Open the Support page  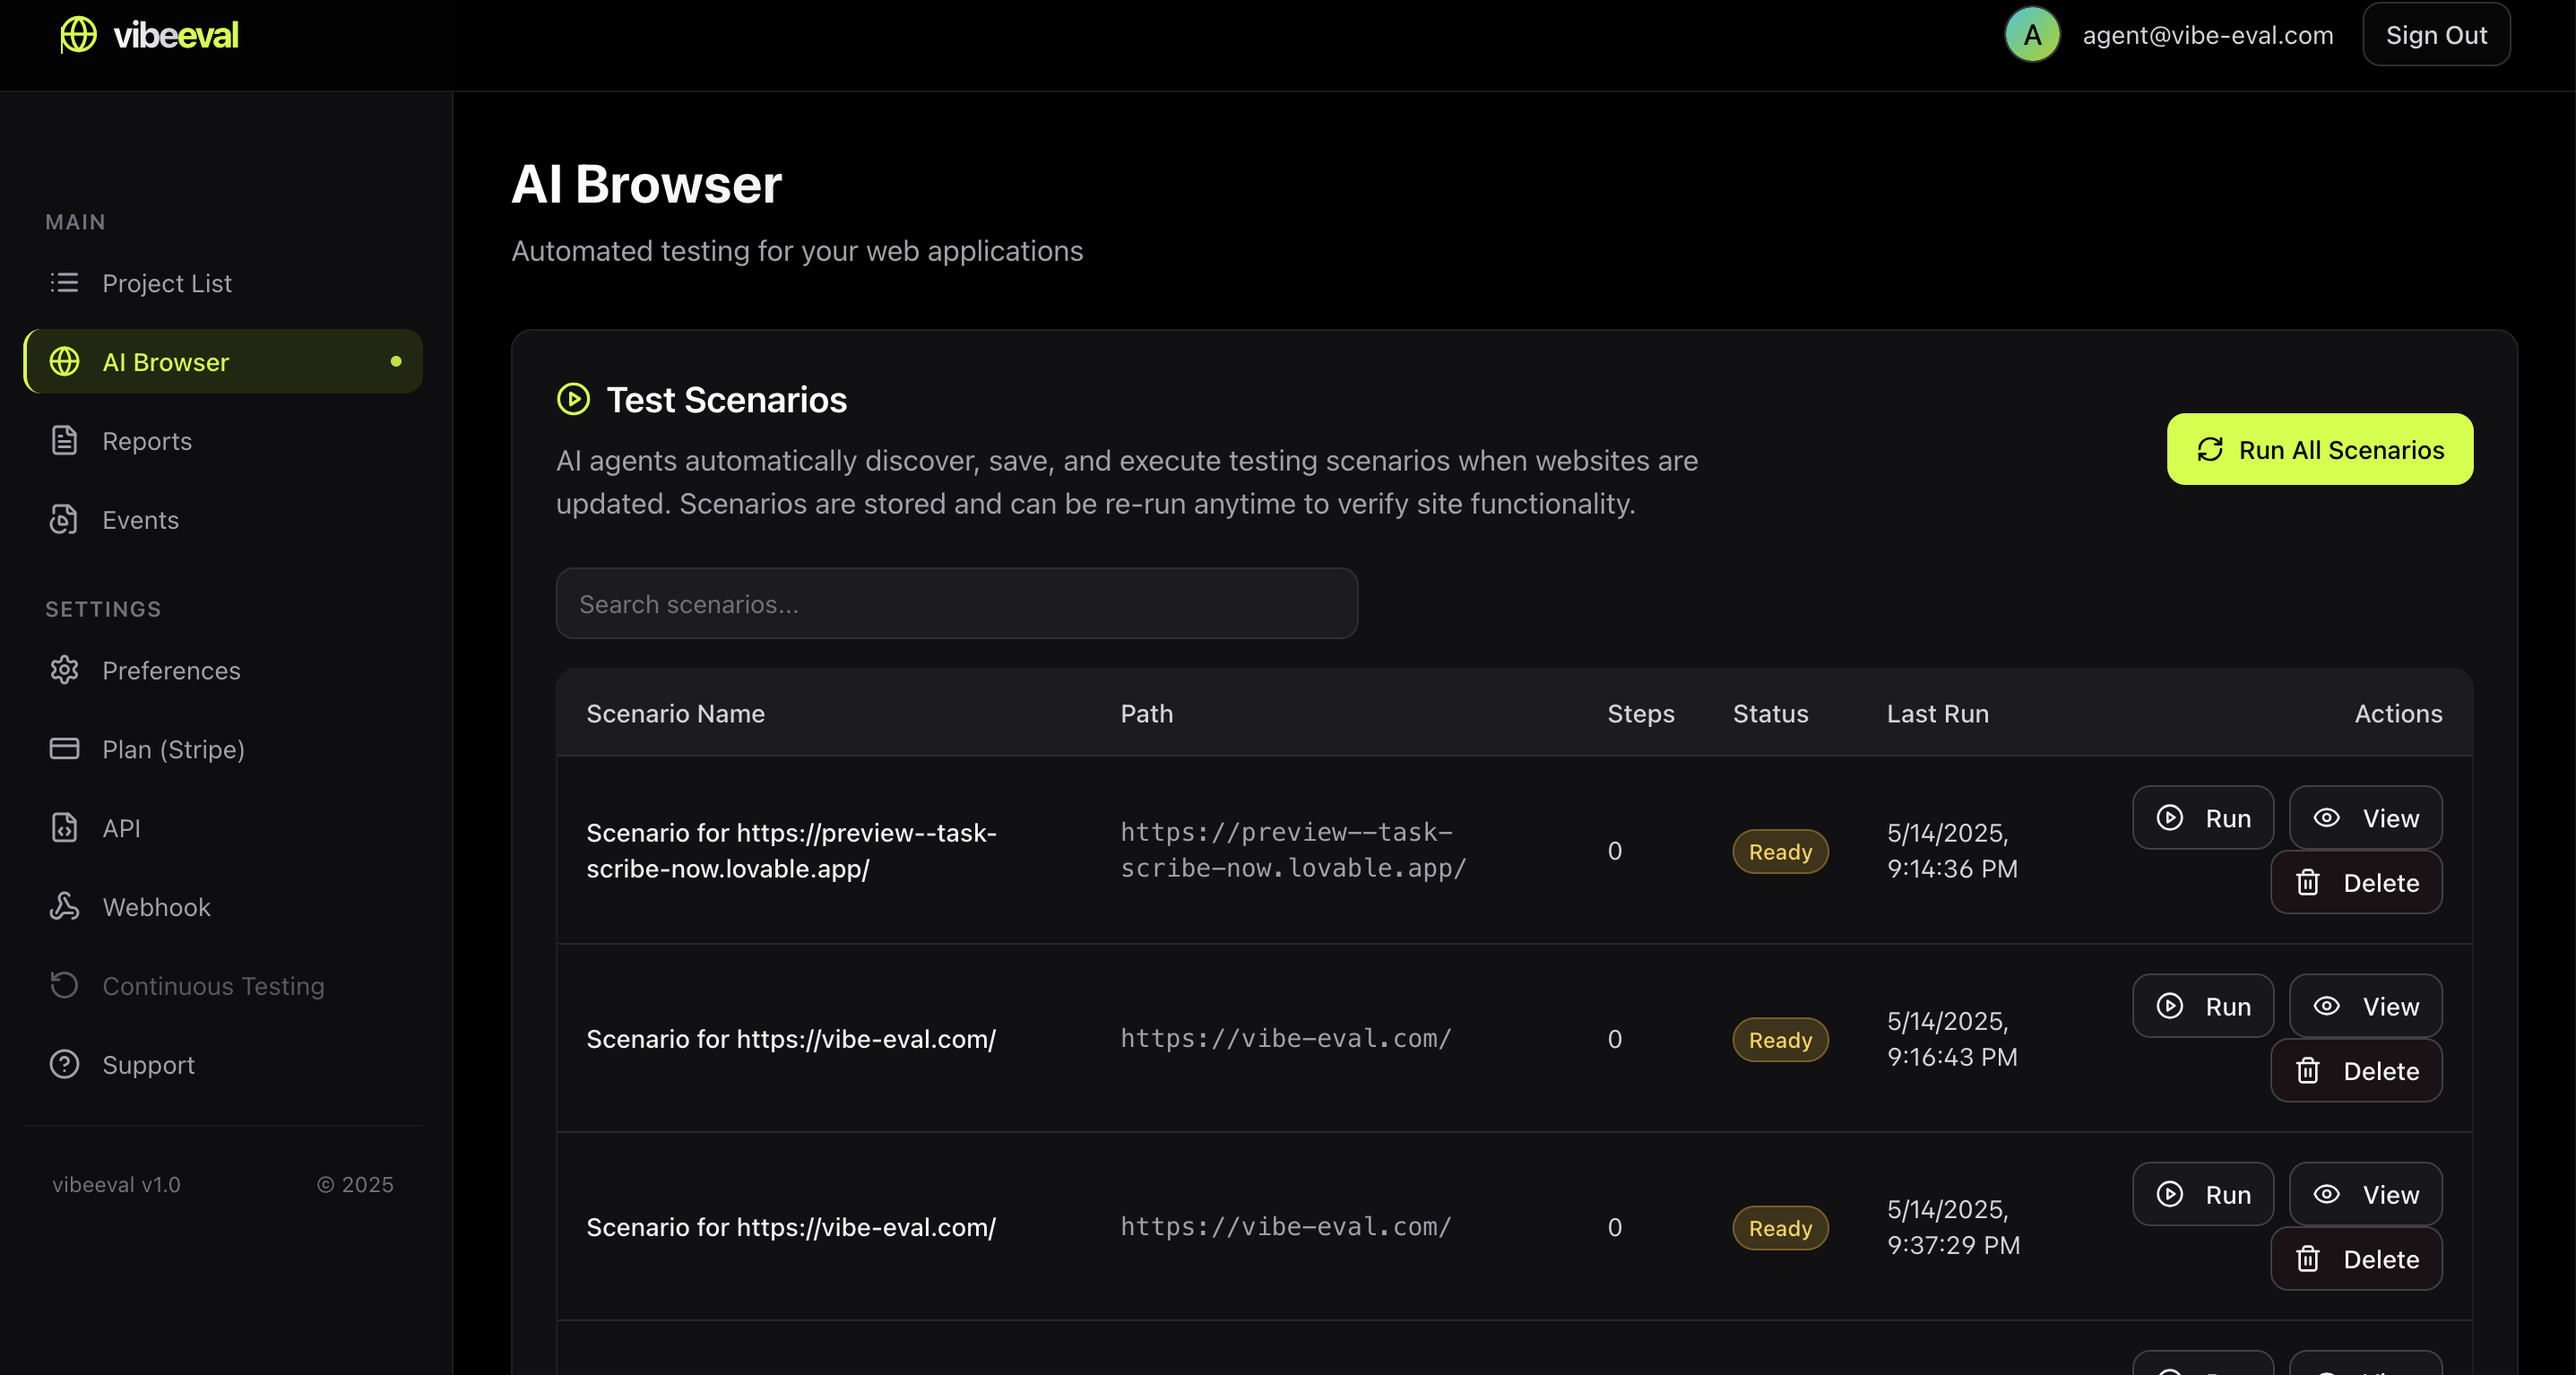coord(222,1065)
